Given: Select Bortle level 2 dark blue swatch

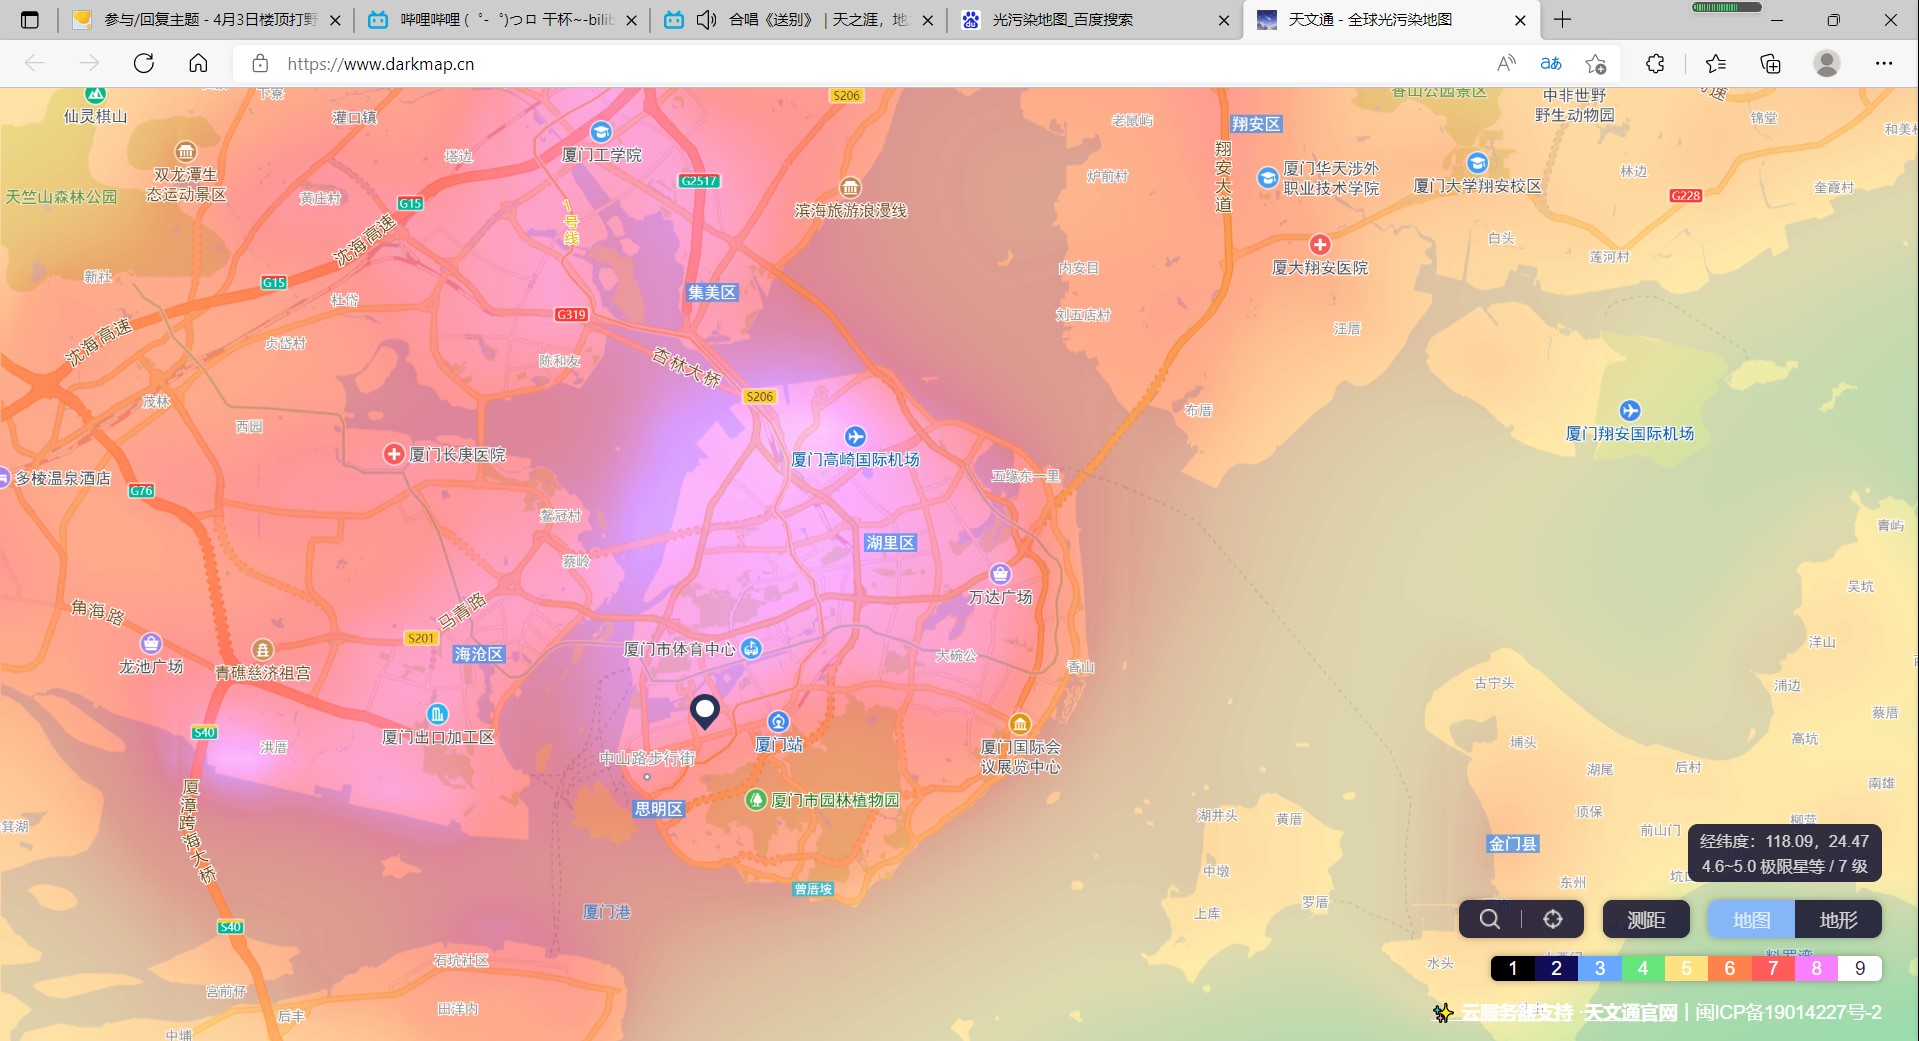Looking at the screenshot, I should 1556,968.
